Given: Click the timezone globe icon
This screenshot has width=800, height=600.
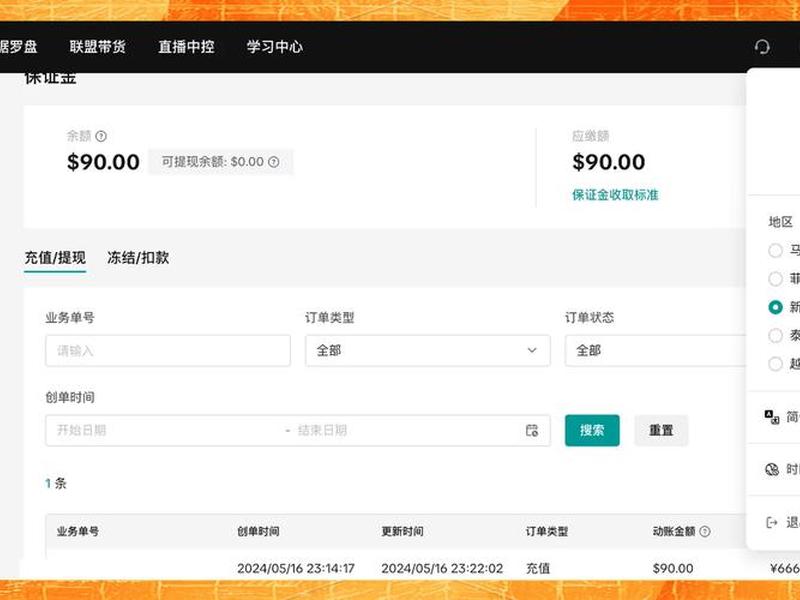Looking at the screenshot, I should point(772,469).
